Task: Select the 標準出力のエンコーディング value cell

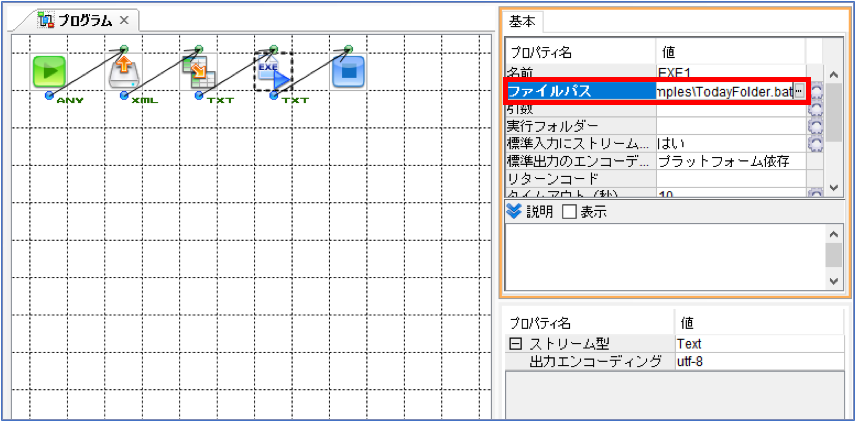Action: coord(732,161)
